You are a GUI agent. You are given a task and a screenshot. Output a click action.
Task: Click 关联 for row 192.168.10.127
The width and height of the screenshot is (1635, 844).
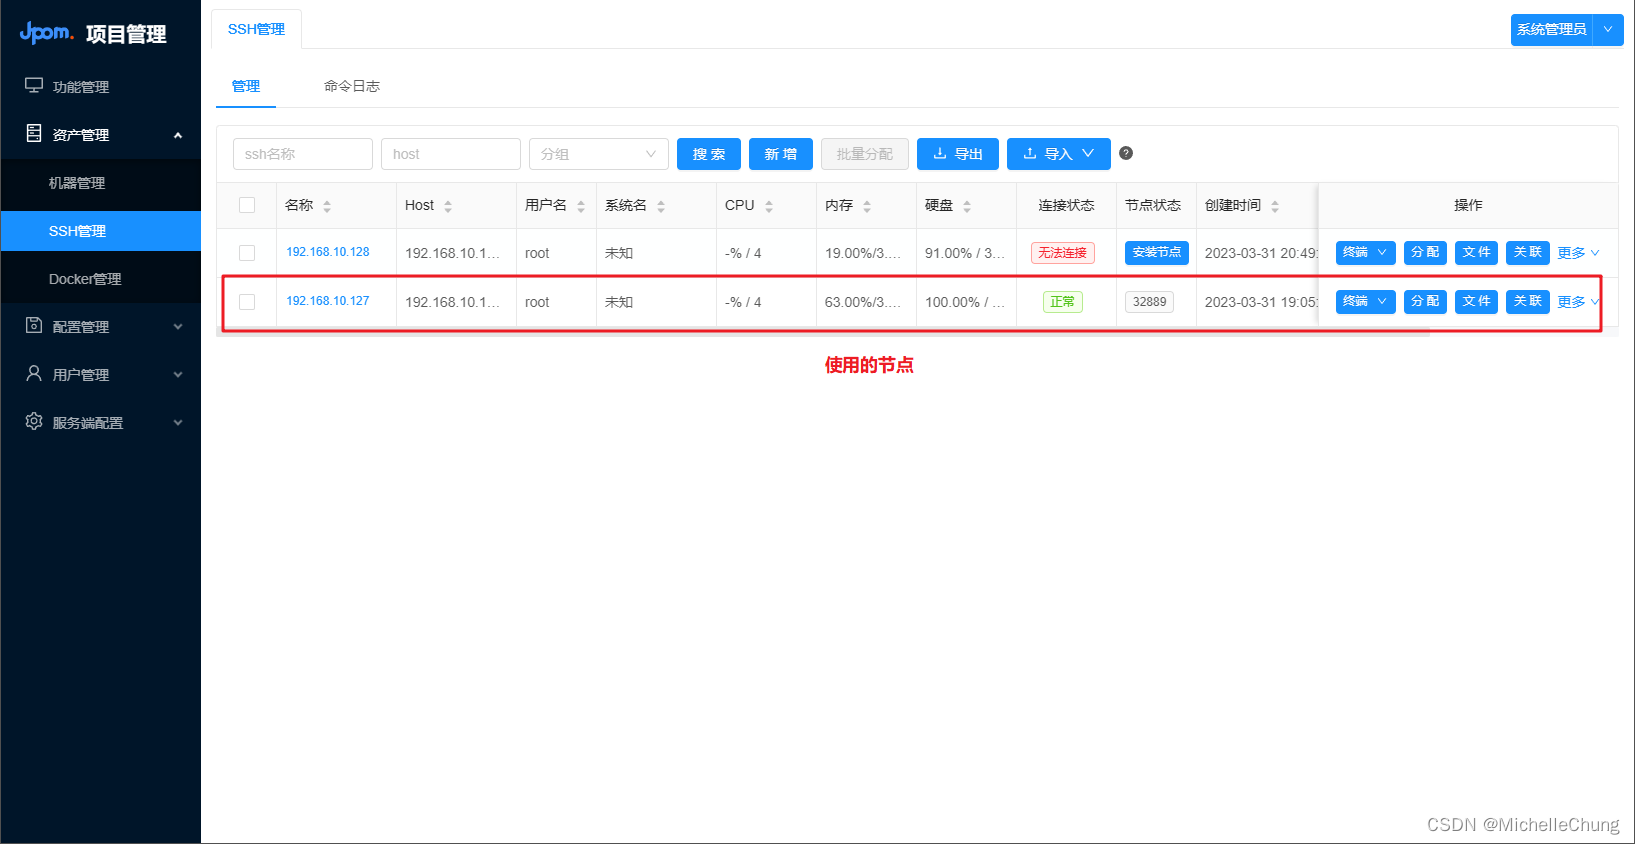coord(1527,301)
